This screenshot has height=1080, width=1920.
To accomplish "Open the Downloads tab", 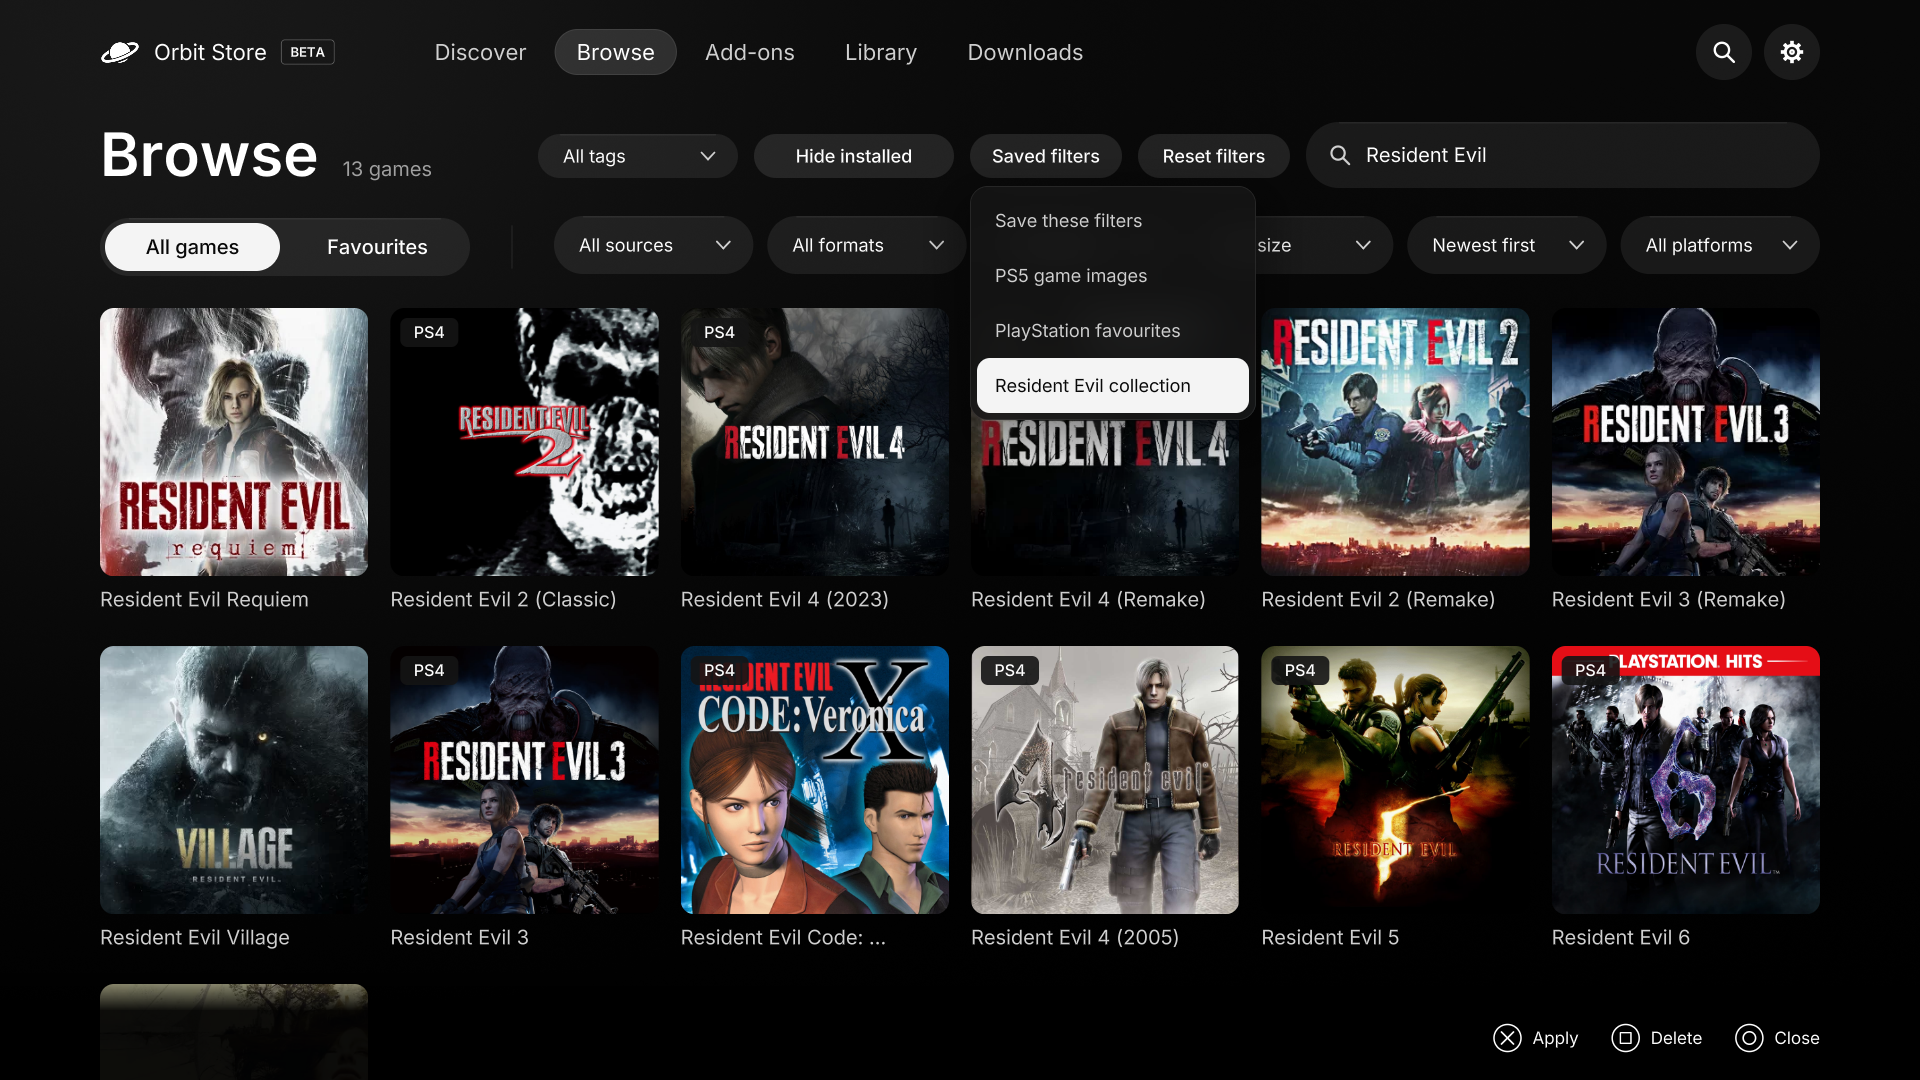I will tap(1025, 52).
